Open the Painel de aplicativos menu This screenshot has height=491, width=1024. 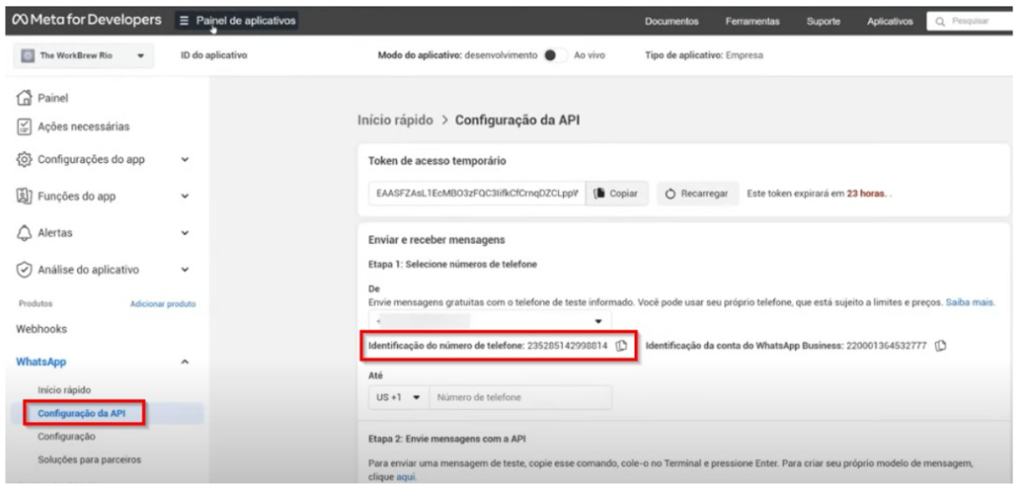[x=237, y=21]
